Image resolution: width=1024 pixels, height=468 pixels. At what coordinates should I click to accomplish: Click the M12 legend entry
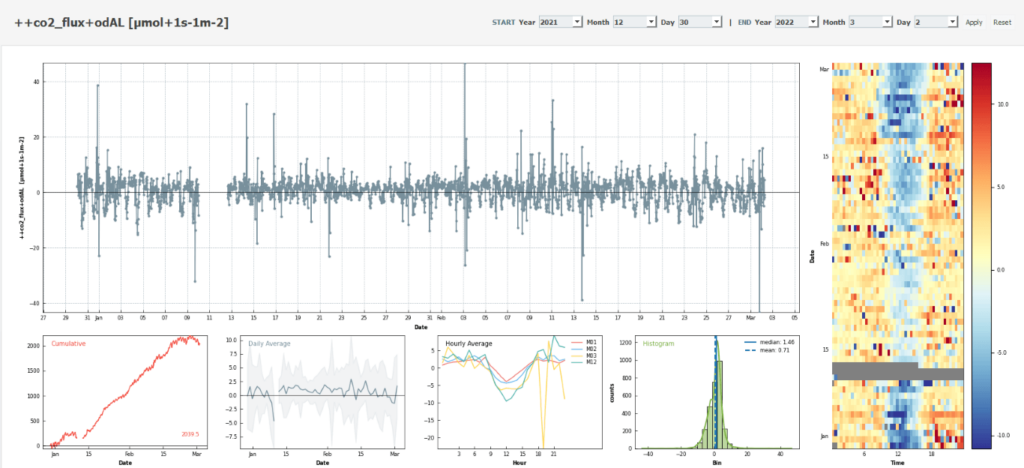(x=584, y=362)
